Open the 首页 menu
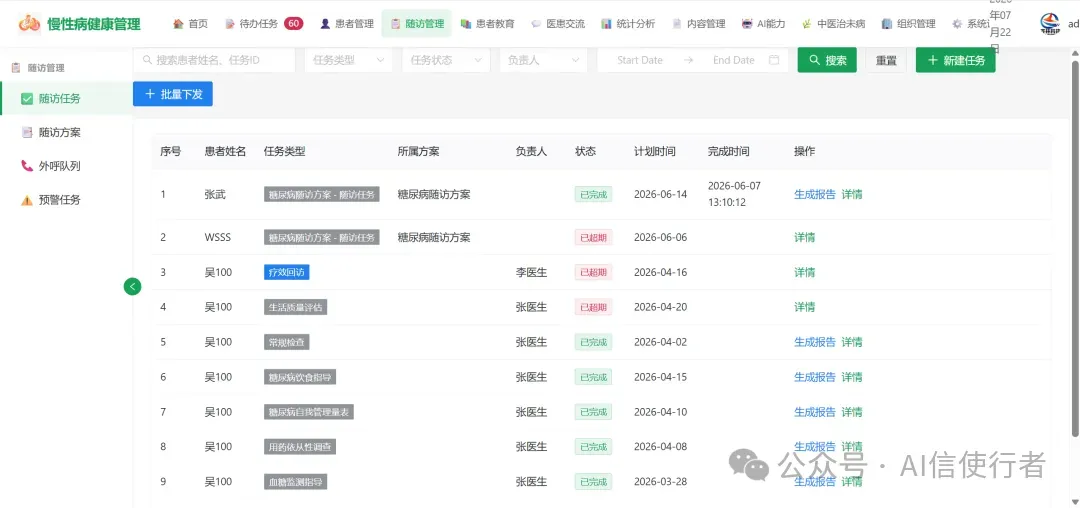 point(190,24)
